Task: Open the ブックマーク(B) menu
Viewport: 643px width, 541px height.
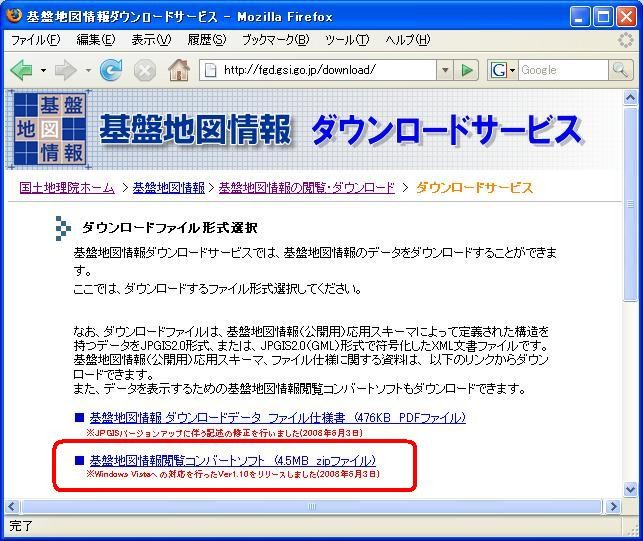Action: tap(275, 40)
